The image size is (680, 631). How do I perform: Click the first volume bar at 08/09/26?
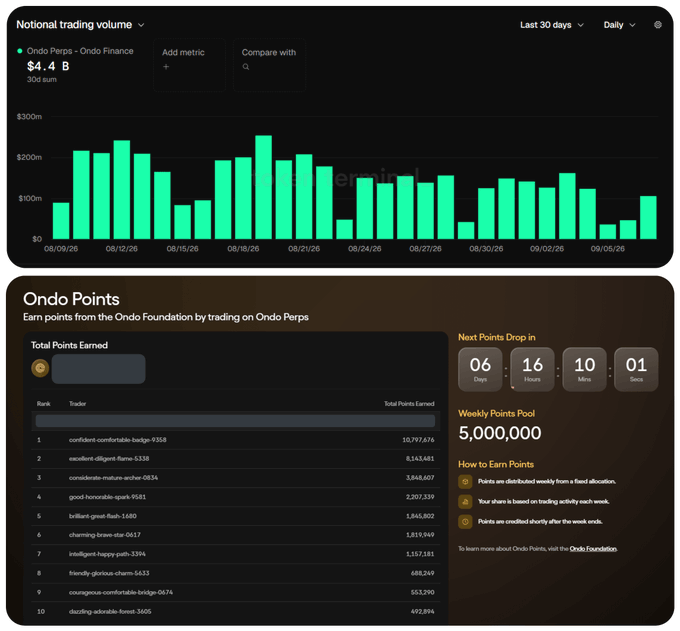(61, 221)
